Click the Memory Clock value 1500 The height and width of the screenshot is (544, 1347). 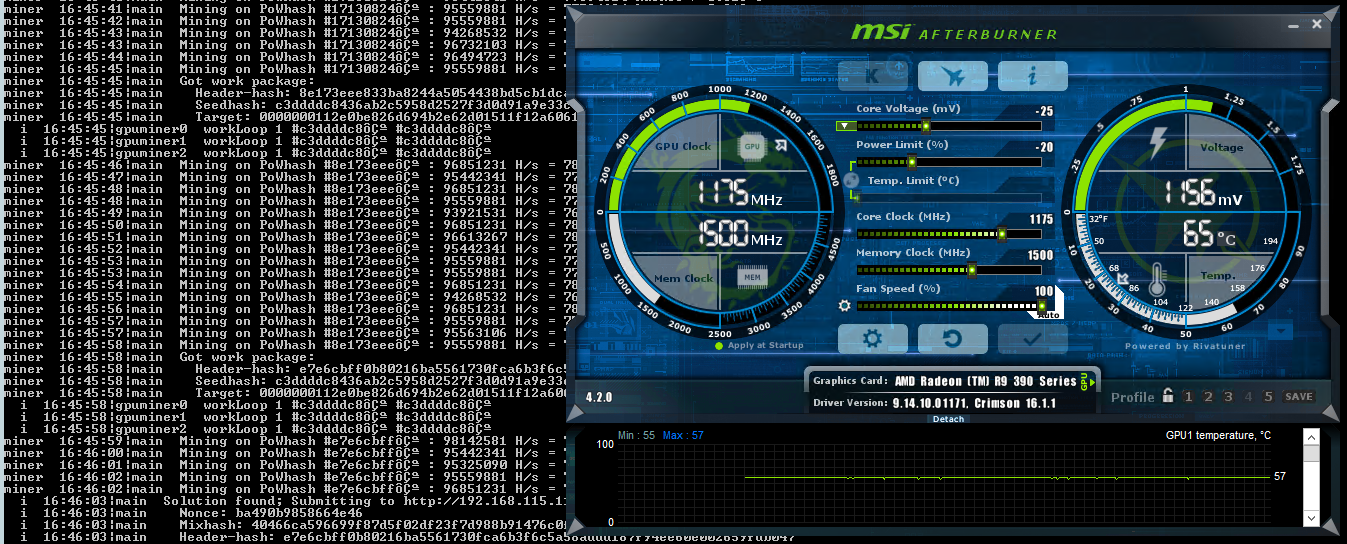pyautogui.click(x=1041, y=255)
